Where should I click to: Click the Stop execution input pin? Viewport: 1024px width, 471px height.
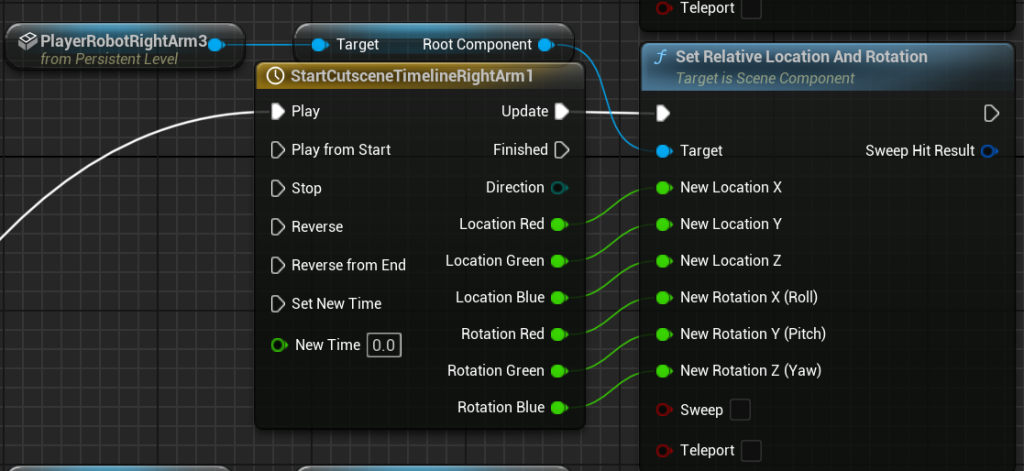click(277, 188)
